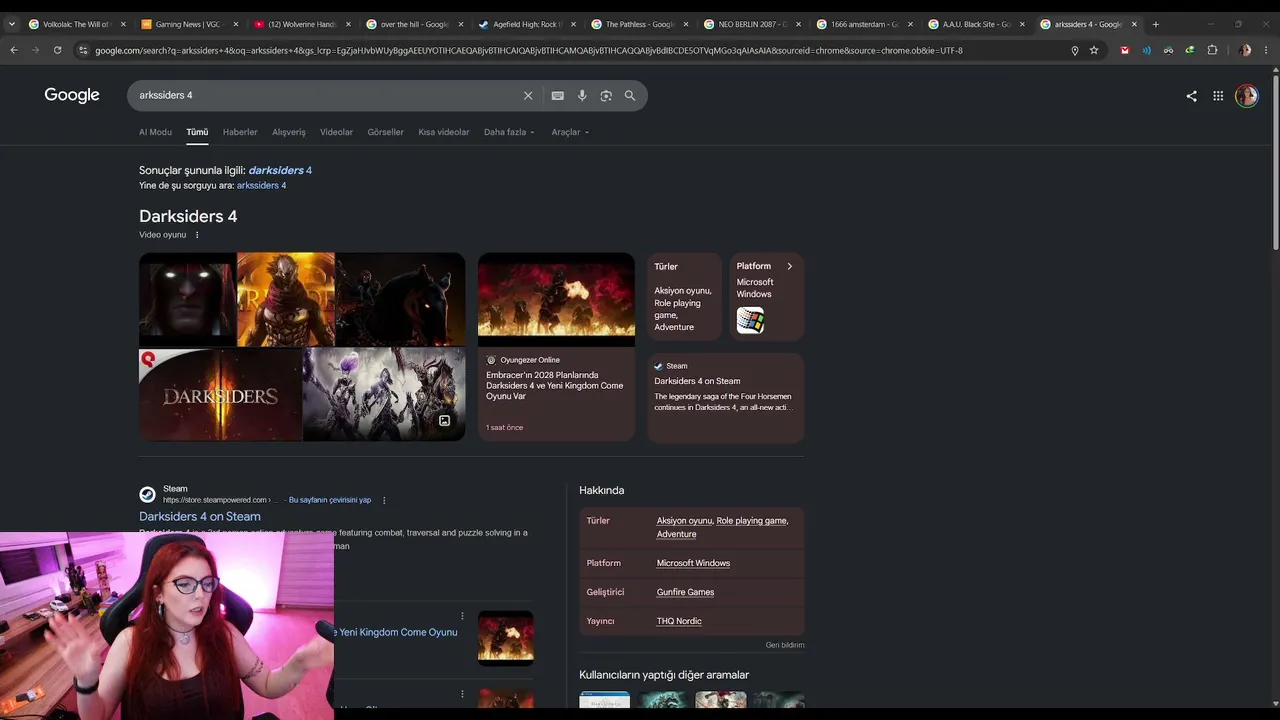Open Chrome's three-dot menu
This screenshot has height=720, width=1280.
pyautogui.click(x=1266, y=50)
